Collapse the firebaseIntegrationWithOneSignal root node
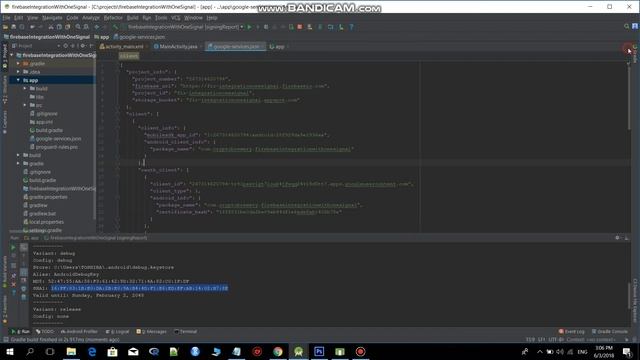This screenshot has width=640, height=360. (x=12, y=55)
